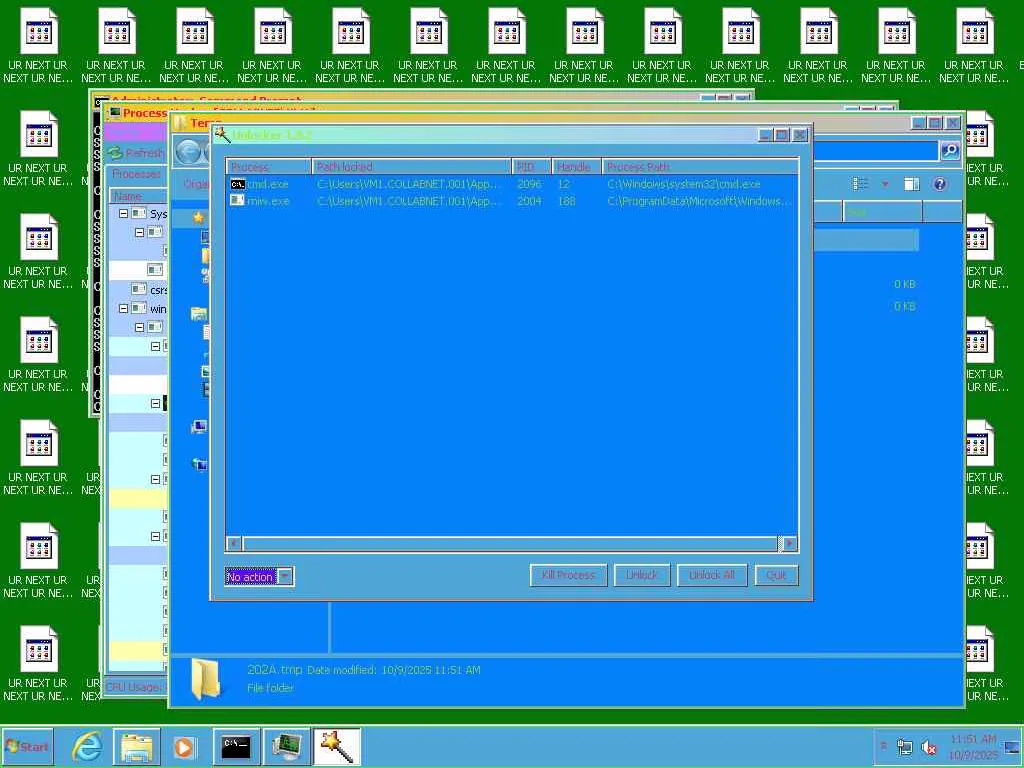
Task: Open the Processes tab in Process Hacker
Action: (136, 174)
